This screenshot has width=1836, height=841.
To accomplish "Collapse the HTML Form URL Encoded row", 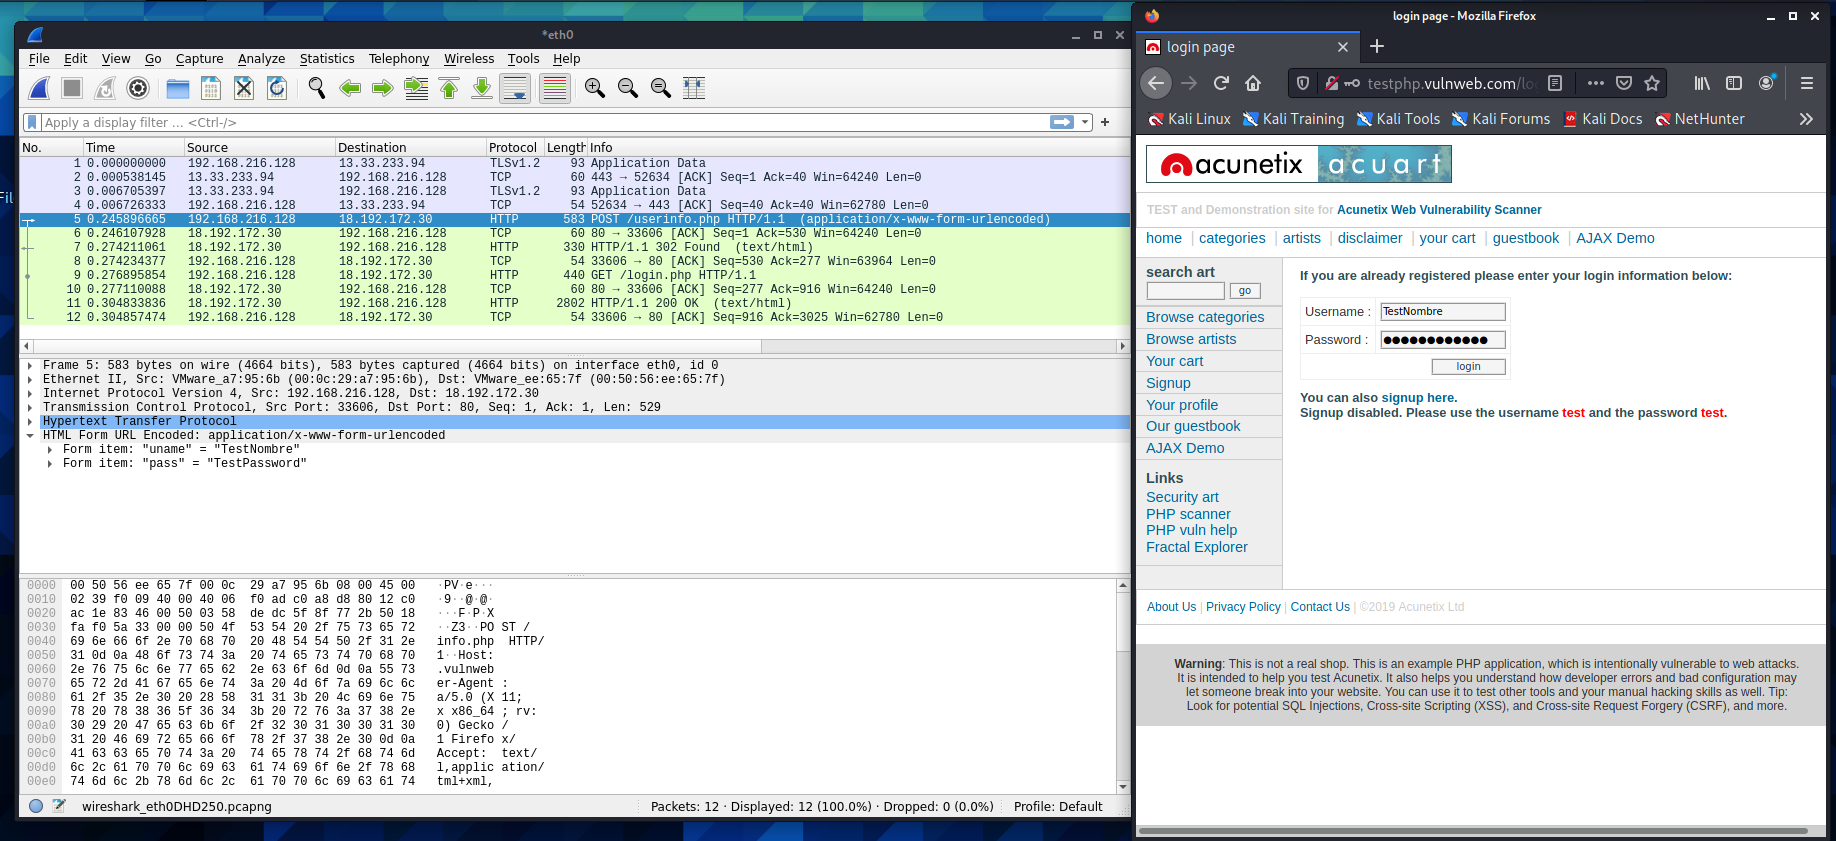I will click(30, 435).
